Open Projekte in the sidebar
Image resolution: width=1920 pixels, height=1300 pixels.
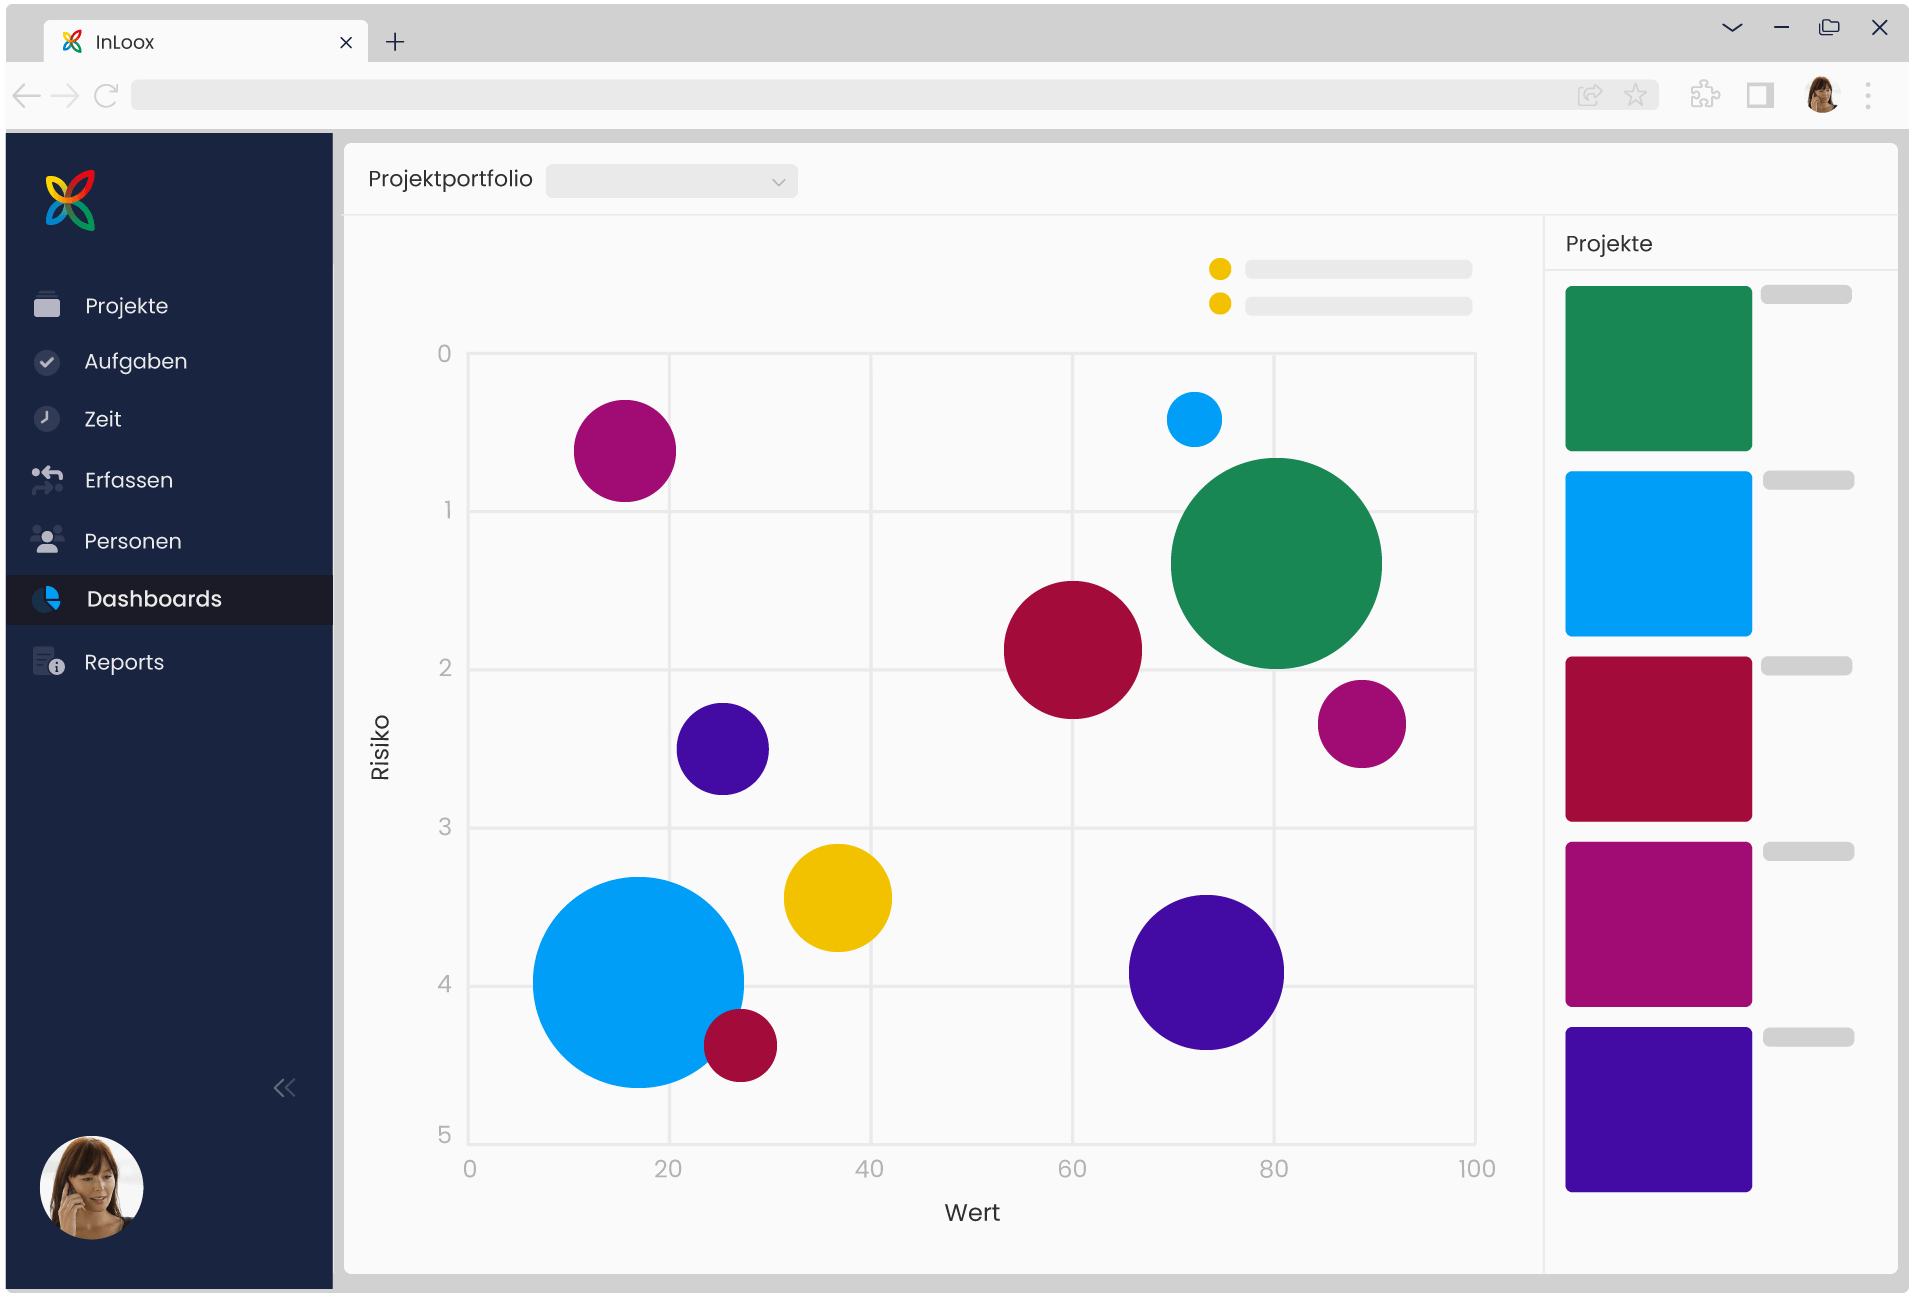point(126,306)
